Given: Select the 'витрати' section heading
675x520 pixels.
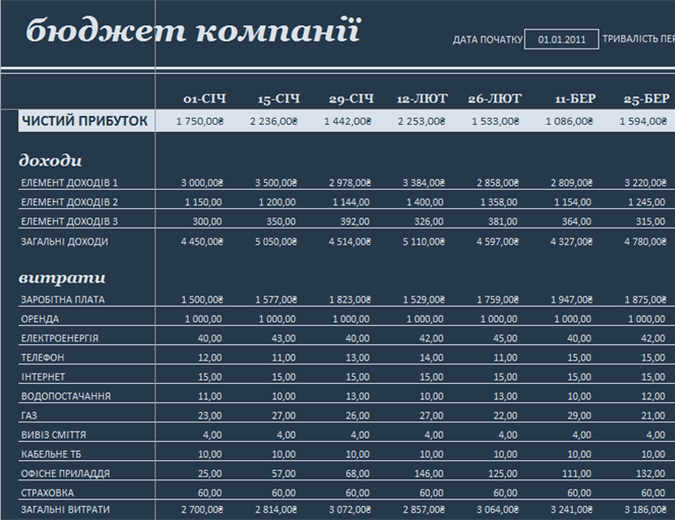Looking at the screenshot, I should (x=63, y=276).
